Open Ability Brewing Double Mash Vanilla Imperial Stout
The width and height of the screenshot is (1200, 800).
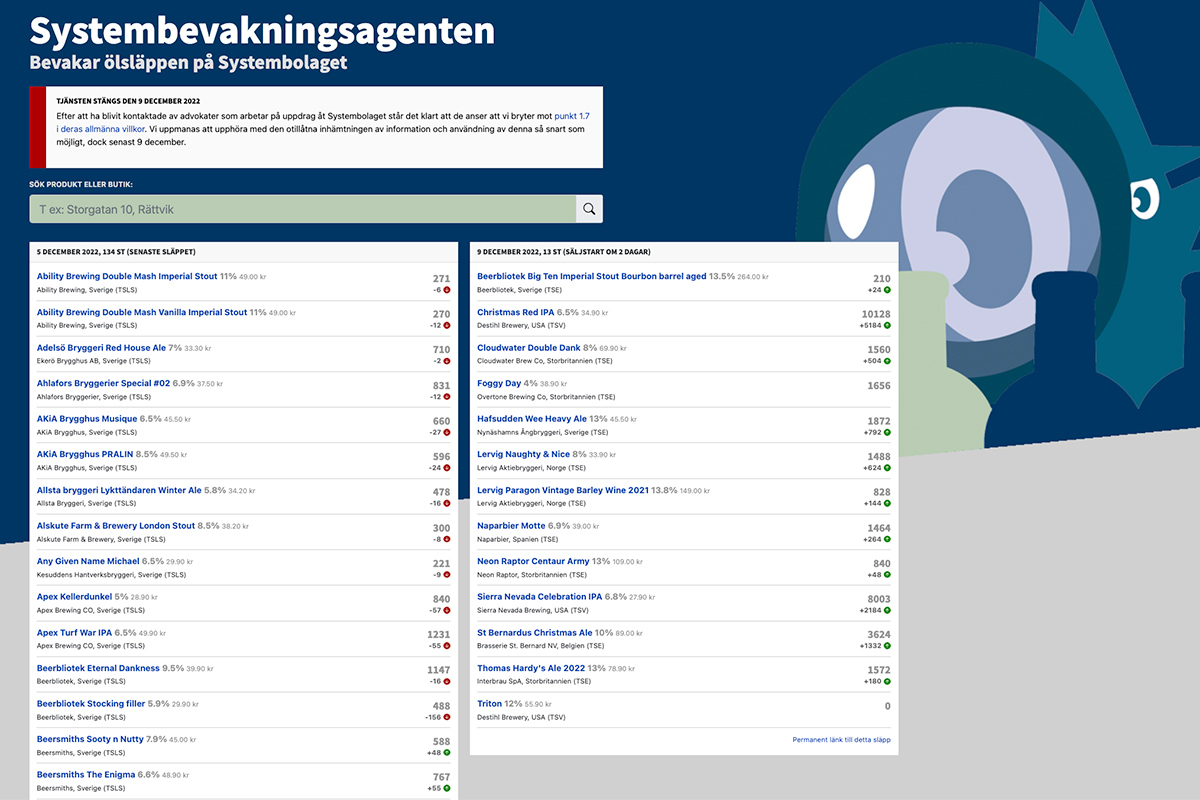142,313
